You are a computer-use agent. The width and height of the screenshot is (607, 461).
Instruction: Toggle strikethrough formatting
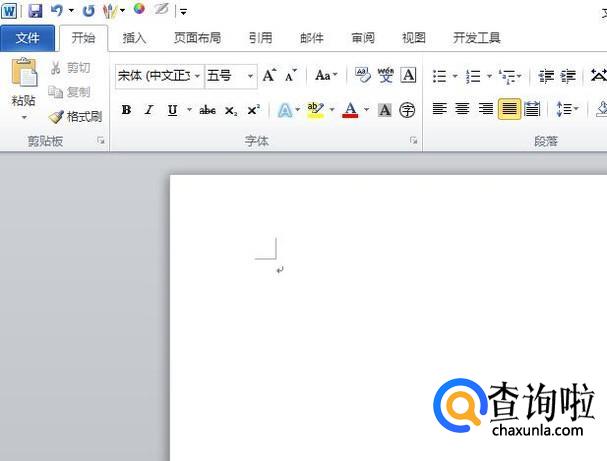(x=207, y=110)
